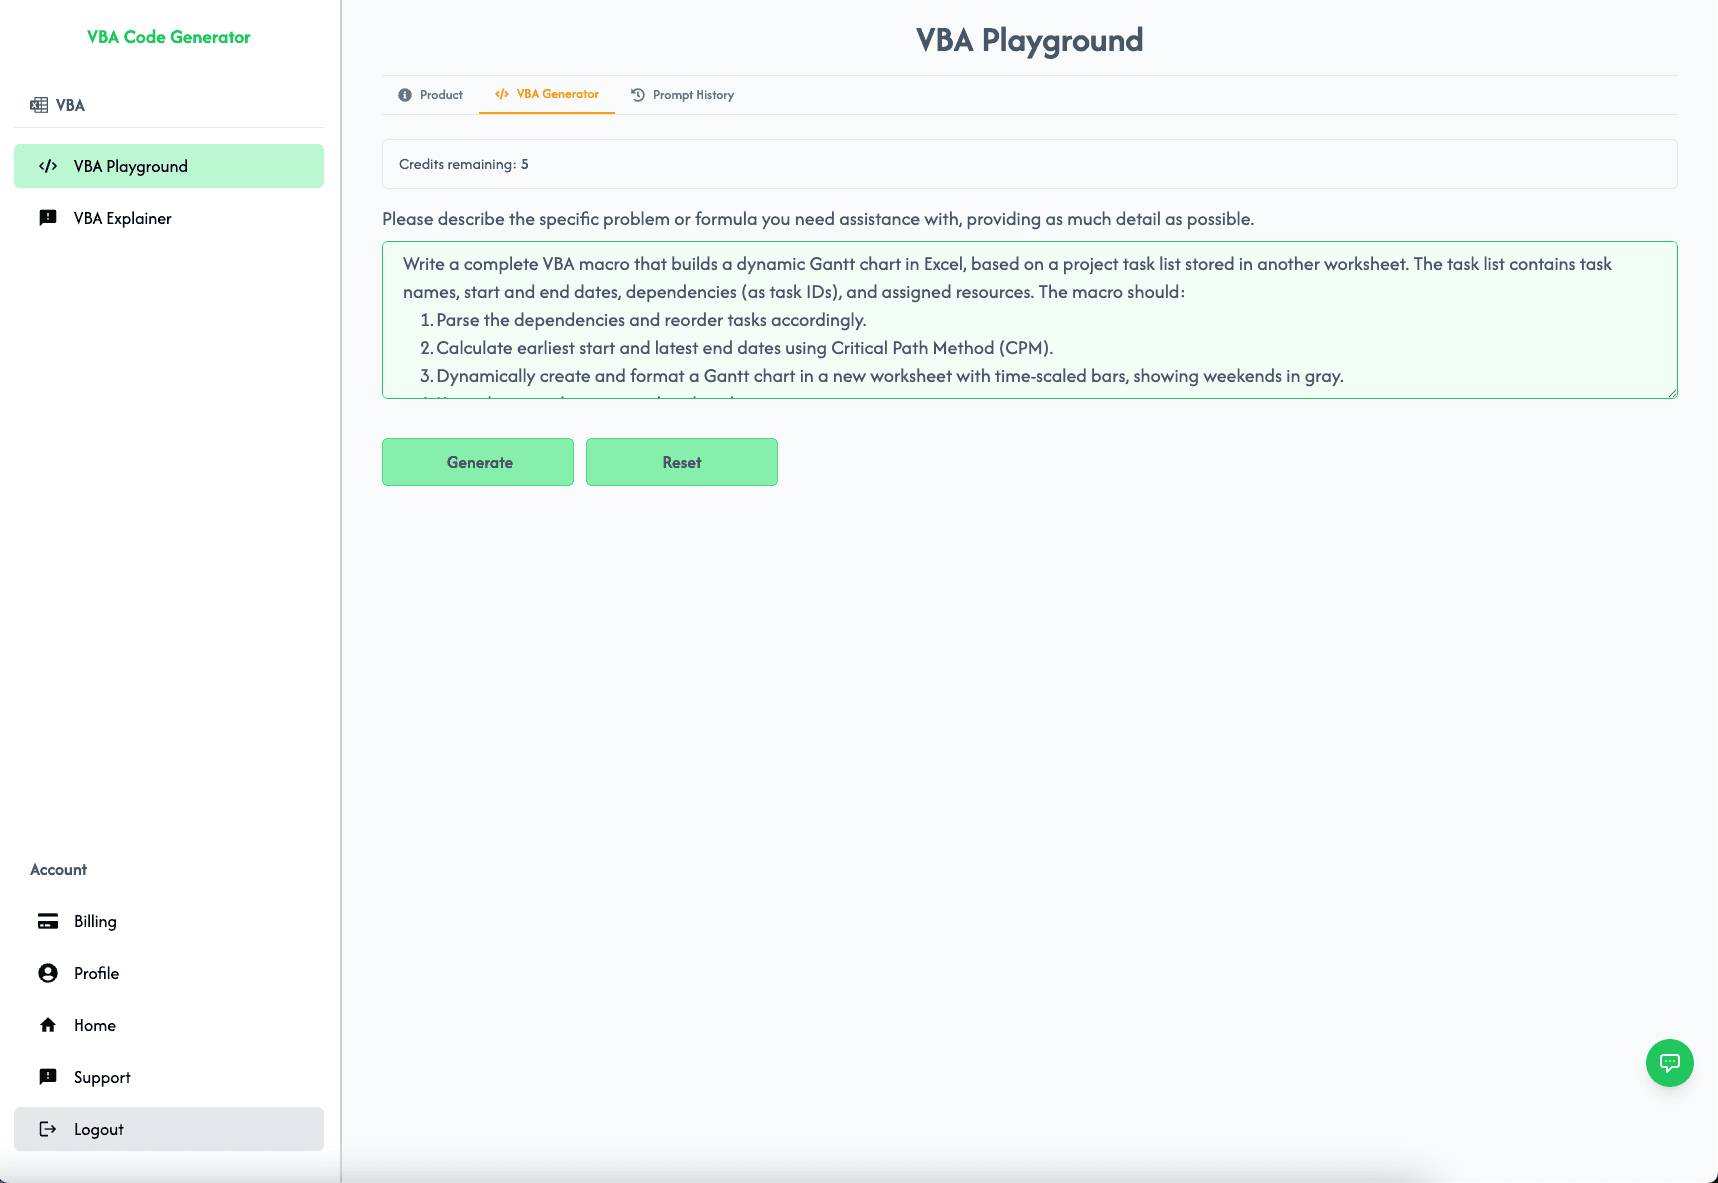Open VBA Explainer from the sidebar
This screenshot has width=1718, height=1183.
pos(122,218)
